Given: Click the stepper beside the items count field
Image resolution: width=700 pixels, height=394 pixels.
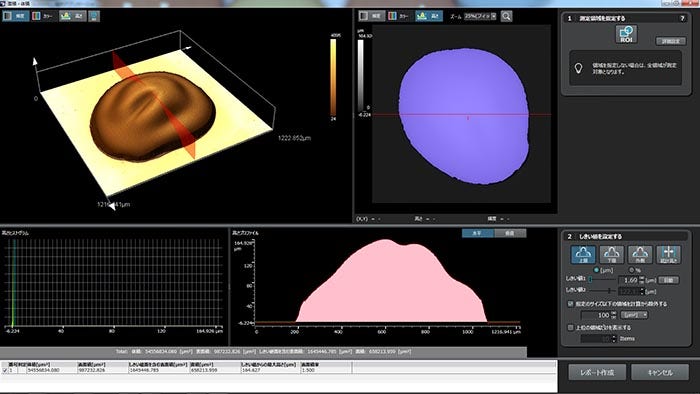Looking at the screenshot, I should click(x=614, y=339).
